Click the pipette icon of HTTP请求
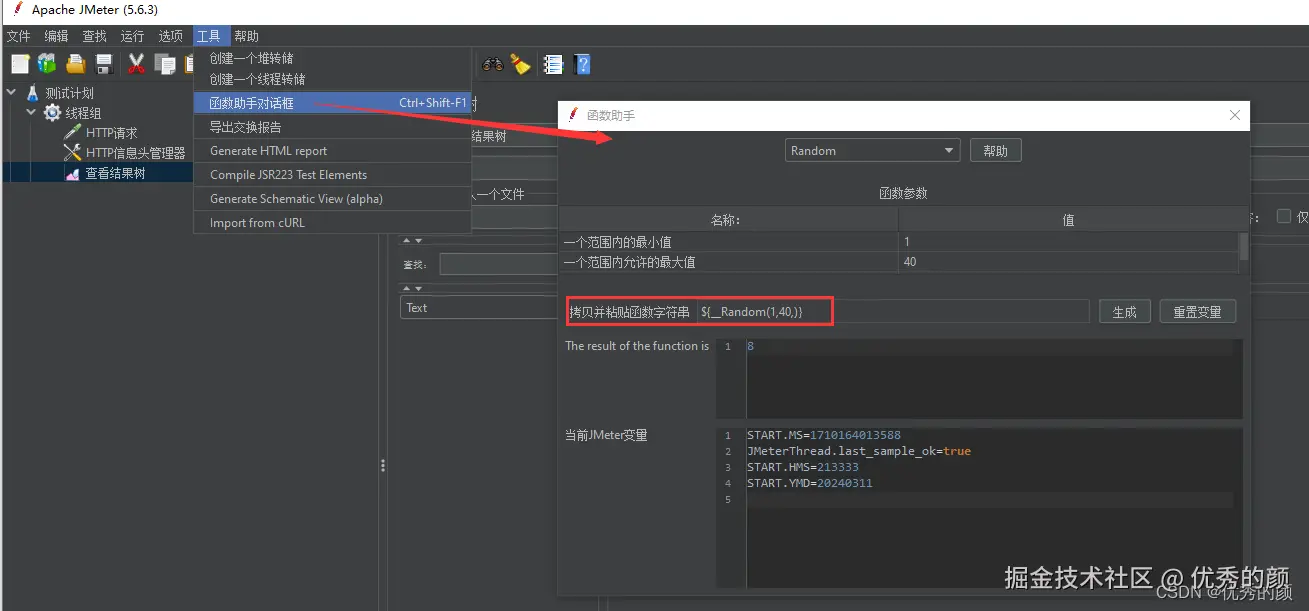 coord(72,133)
